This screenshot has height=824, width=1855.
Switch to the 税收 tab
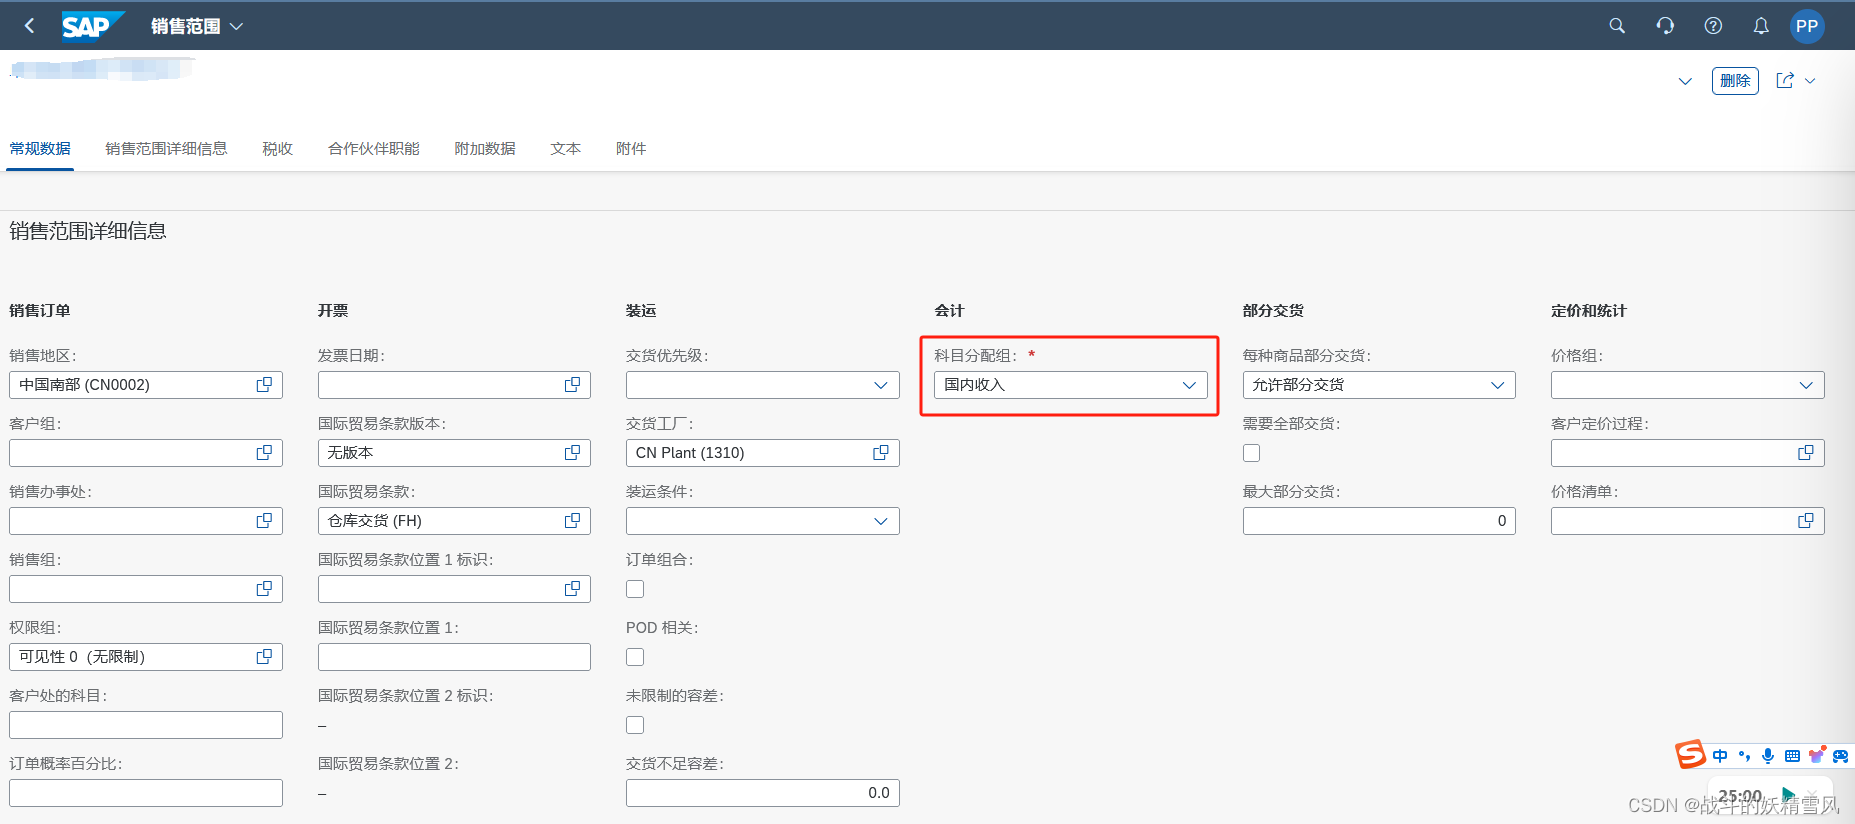point(277,149)
